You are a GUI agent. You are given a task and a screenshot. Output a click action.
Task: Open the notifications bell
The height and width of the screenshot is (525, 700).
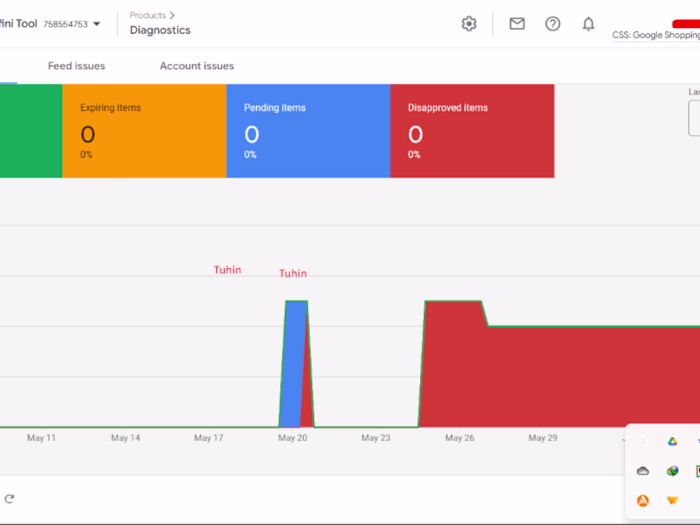click(588, 24)
